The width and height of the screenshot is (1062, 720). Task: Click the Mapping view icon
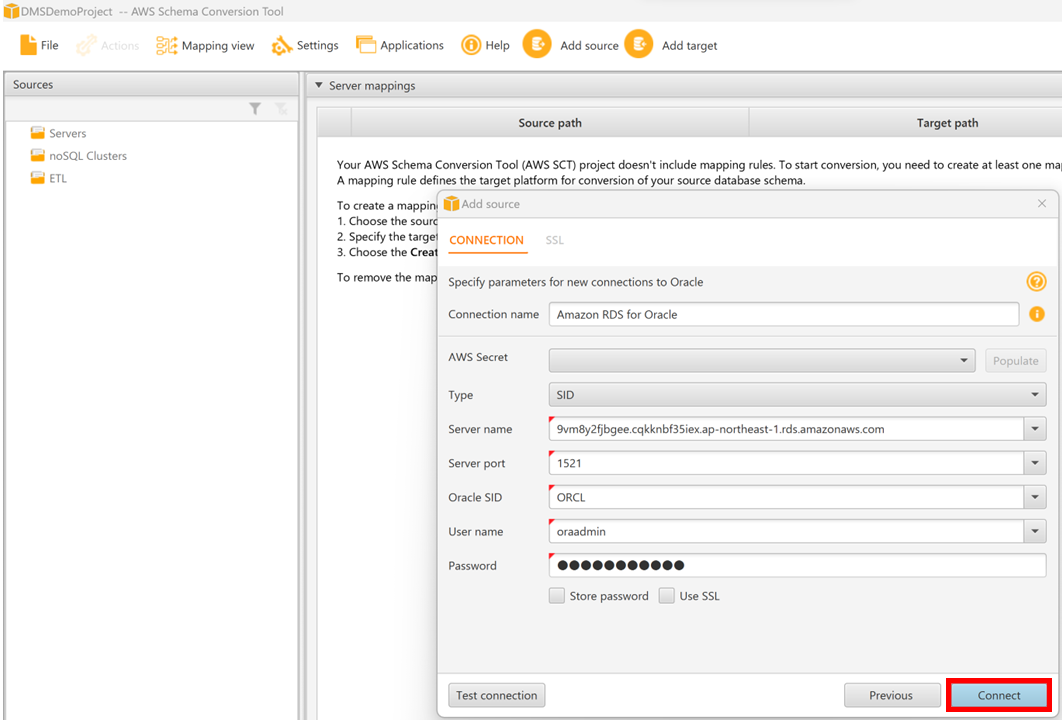(167, 45)
